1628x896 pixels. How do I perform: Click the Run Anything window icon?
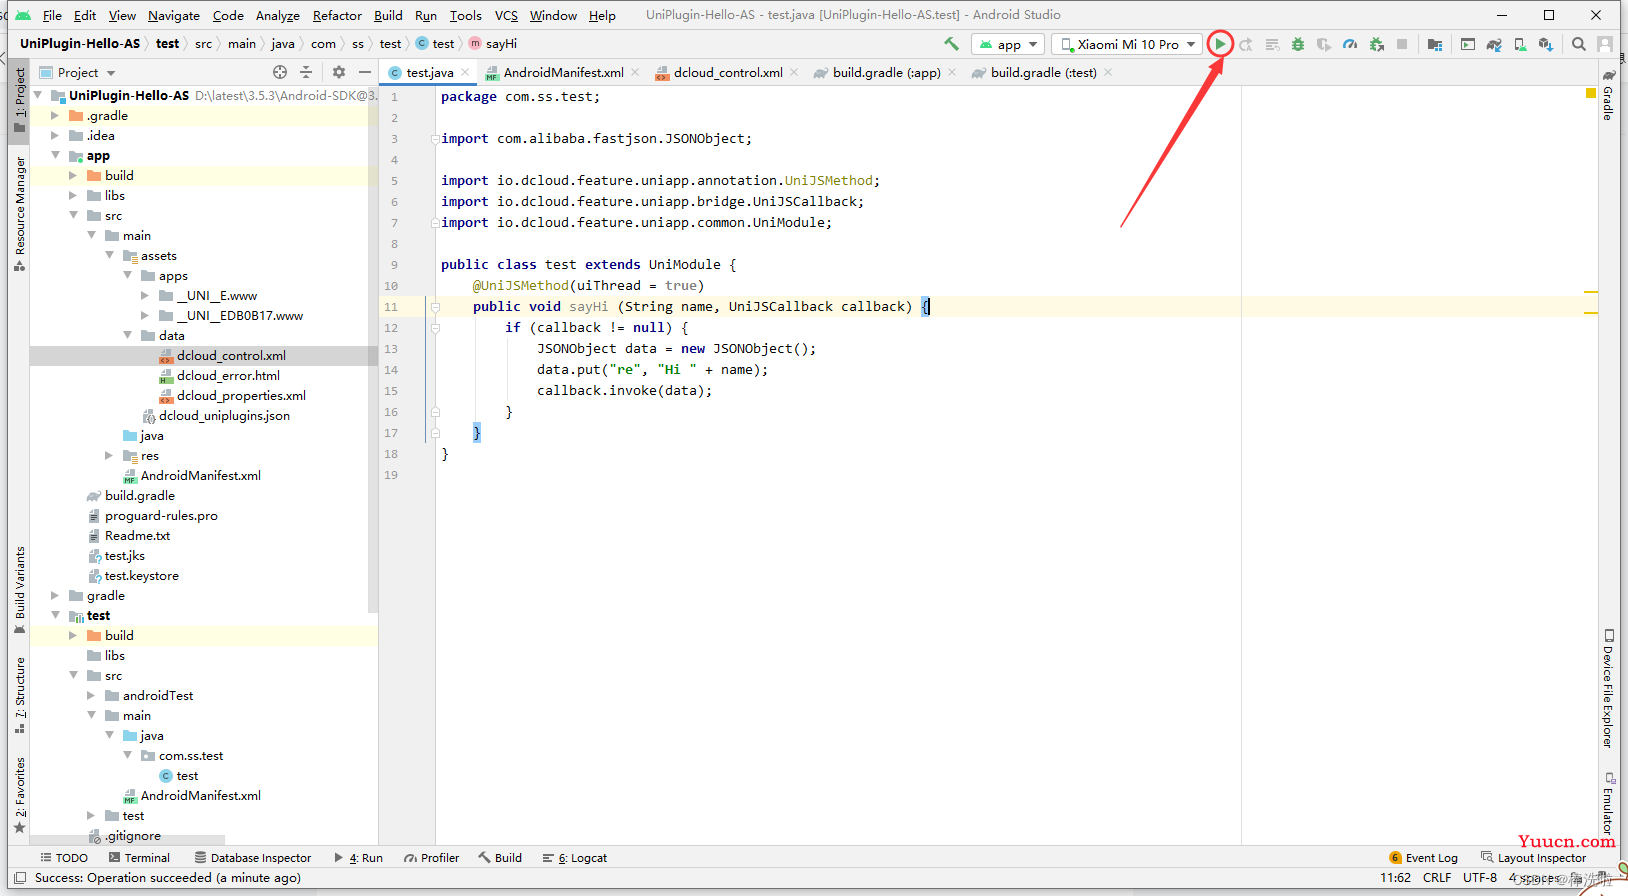coord(1468,44)
